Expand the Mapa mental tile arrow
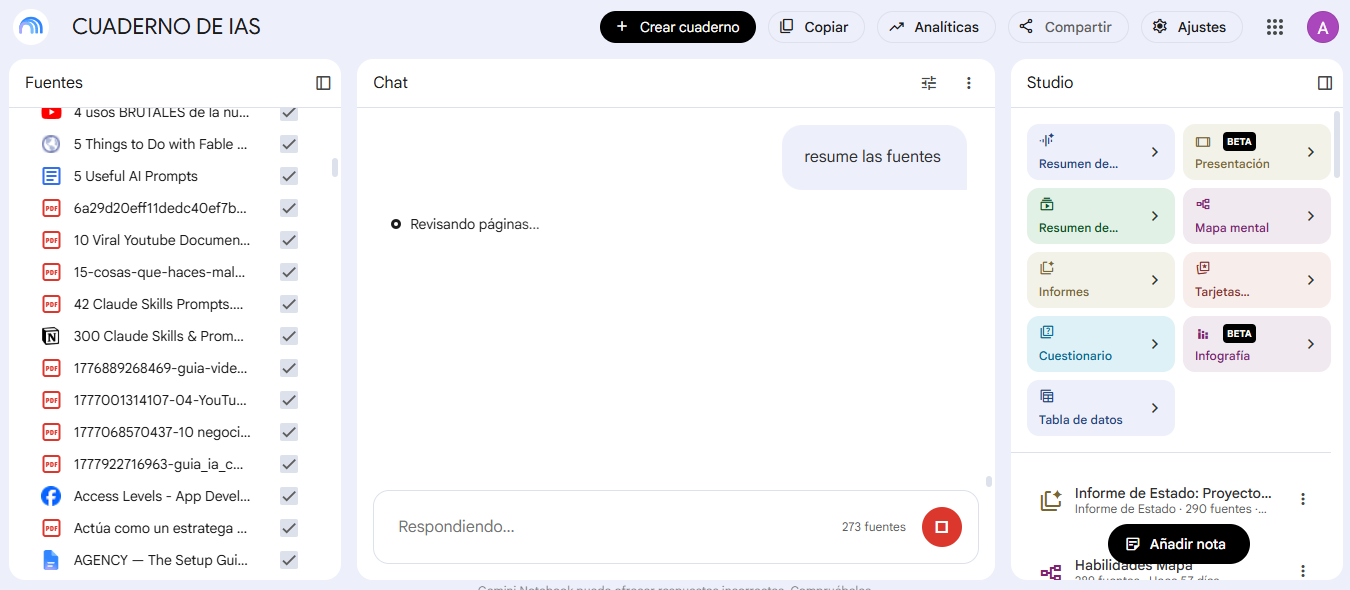This screenshot has height=590, width=1350. pyautogui.click(x=1310, y=216)
